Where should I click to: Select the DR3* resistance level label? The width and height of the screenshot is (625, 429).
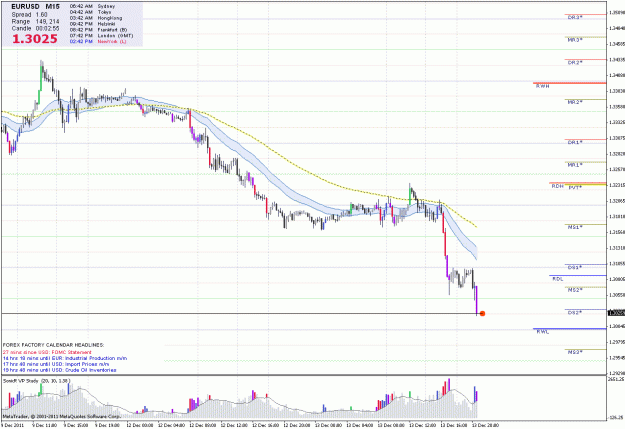pyautogui.click(x=575, y=18)
